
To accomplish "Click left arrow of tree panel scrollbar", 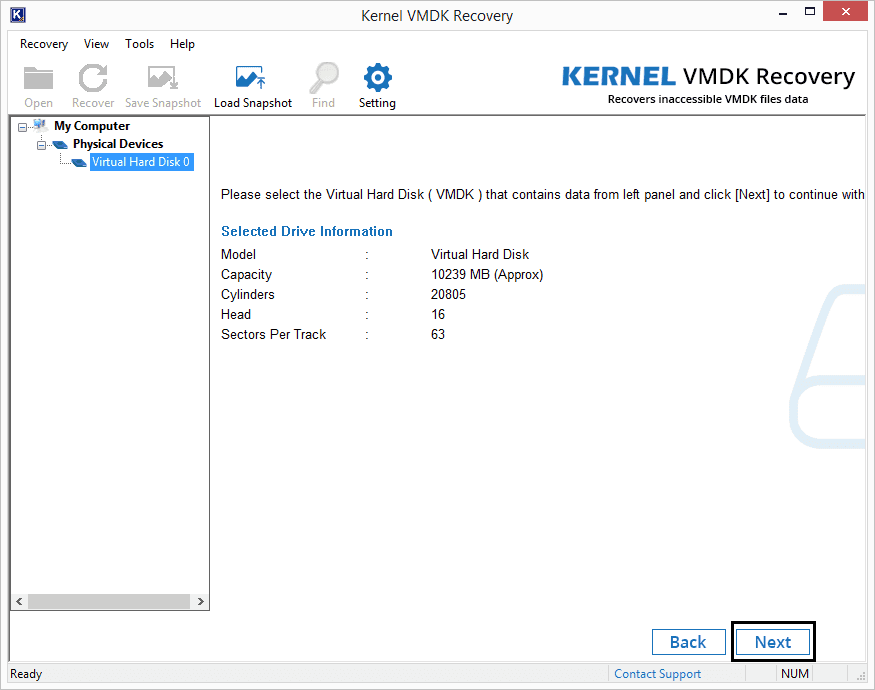I will [19, 601].
